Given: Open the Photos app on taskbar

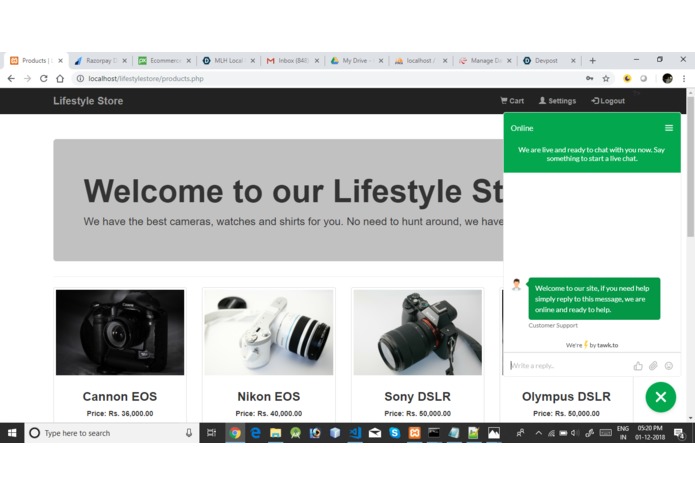Looking at the screenshot, I should [x=494, y=433].
